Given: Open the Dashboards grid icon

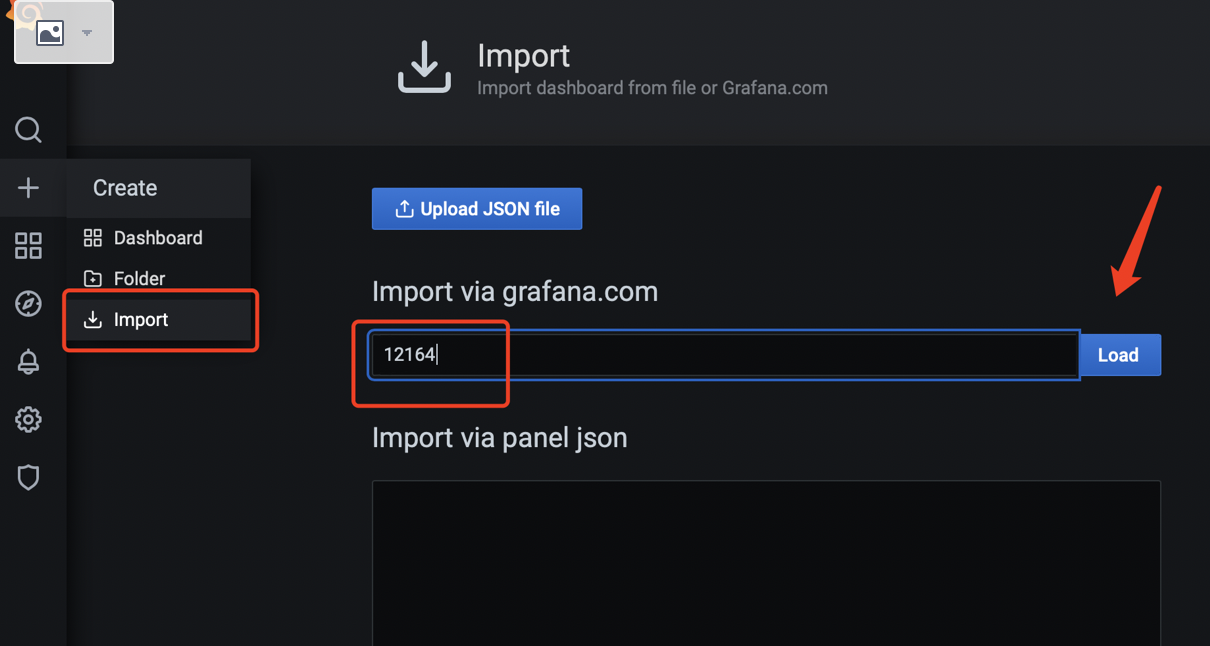Looking at the screenshot, I should click(28, 245).
